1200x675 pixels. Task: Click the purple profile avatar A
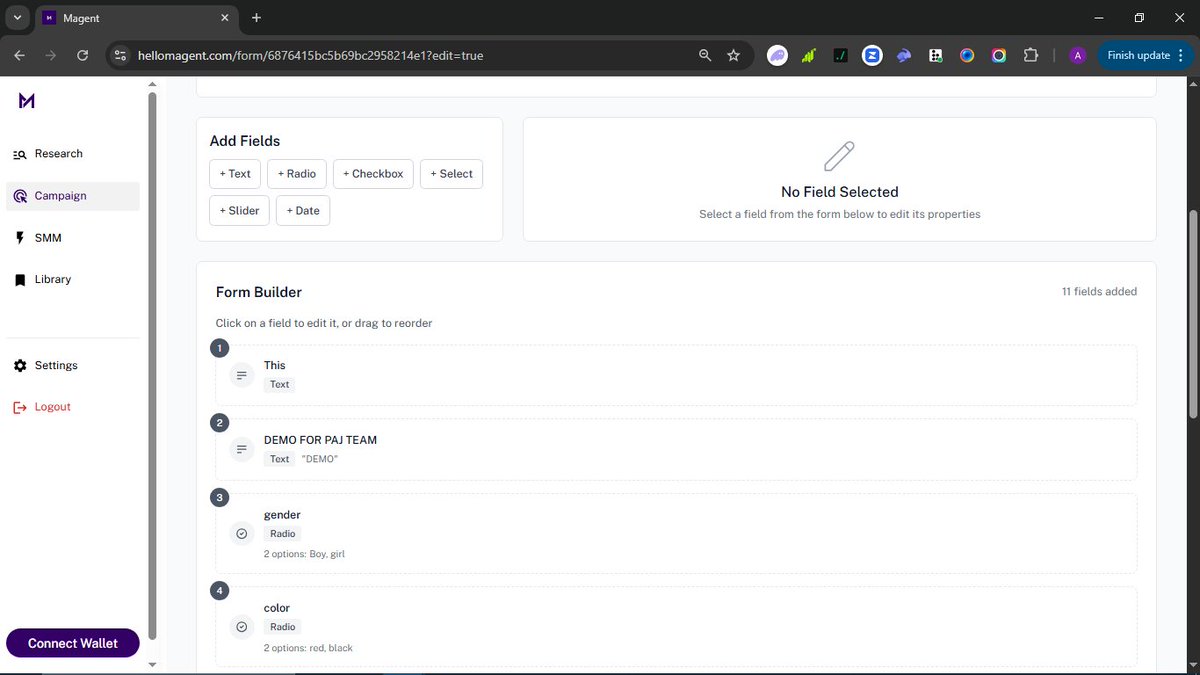click(1077, 56)
